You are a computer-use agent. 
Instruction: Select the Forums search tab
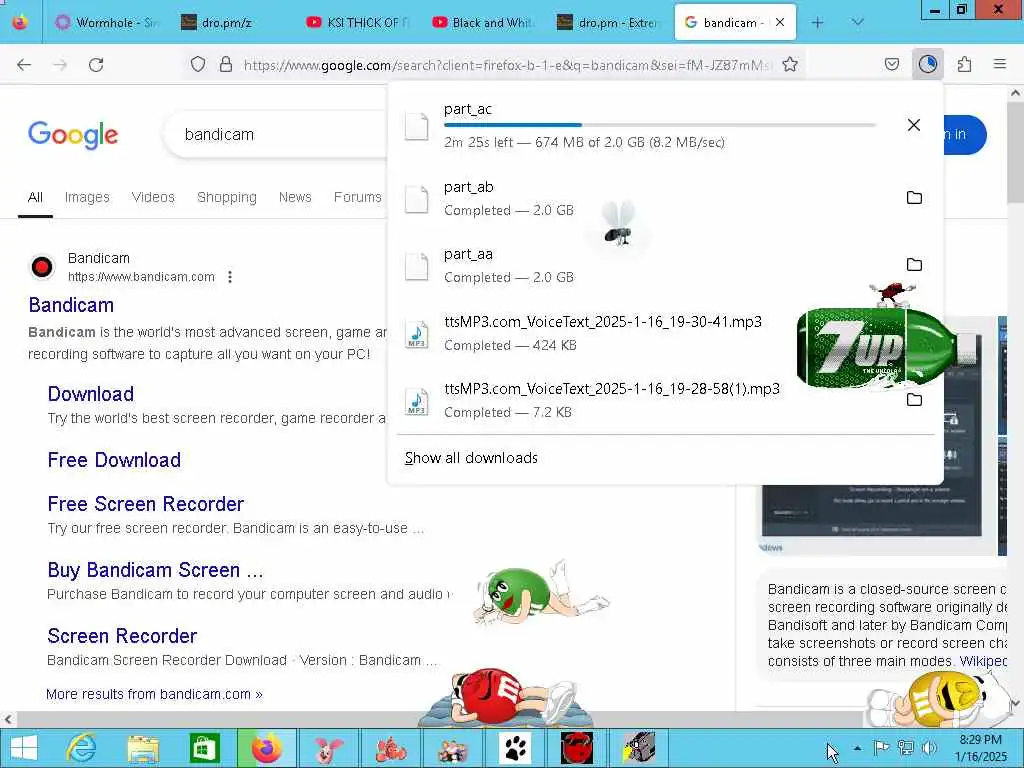357,197
